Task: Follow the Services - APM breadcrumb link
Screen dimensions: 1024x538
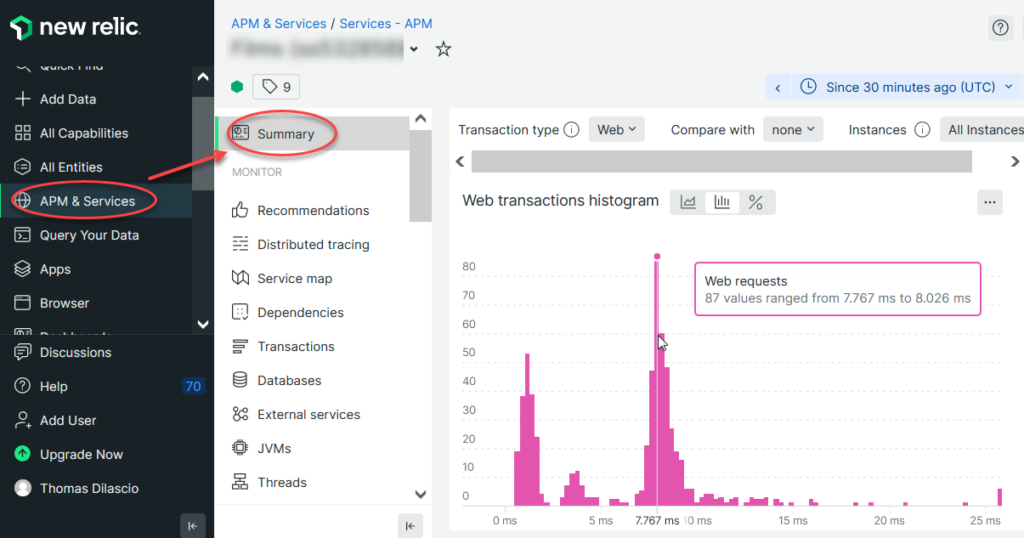Action: point(386,24)
